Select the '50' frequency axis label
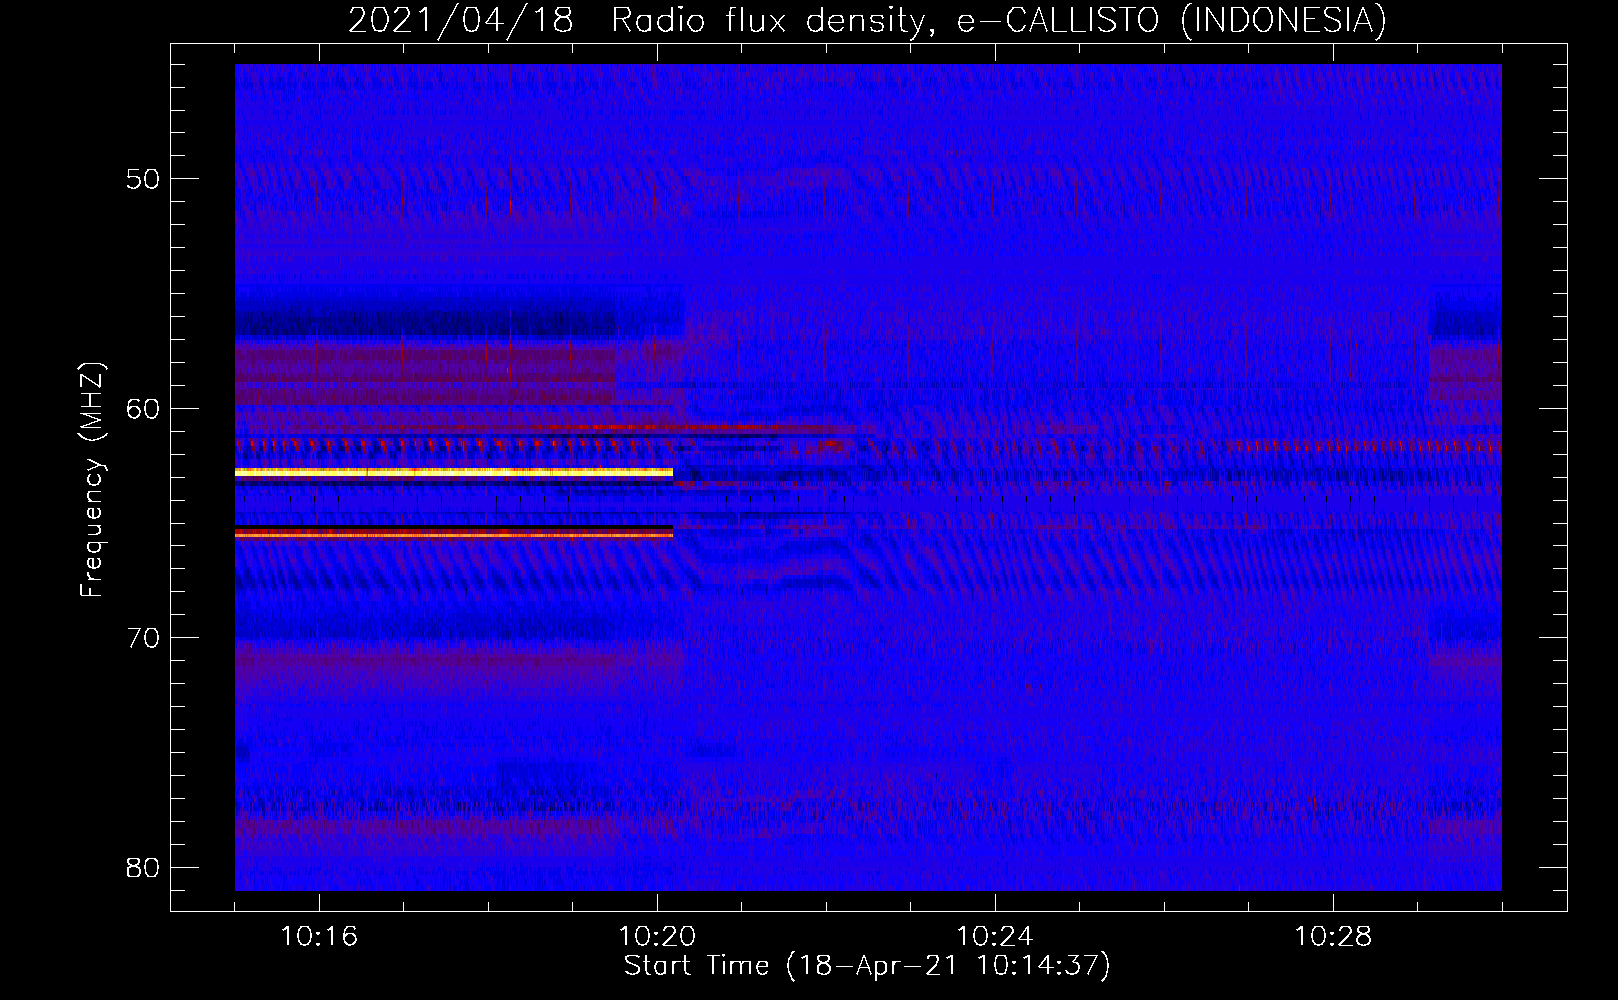Viewport: 1618px width, 1000px height. tap(143, 179)
